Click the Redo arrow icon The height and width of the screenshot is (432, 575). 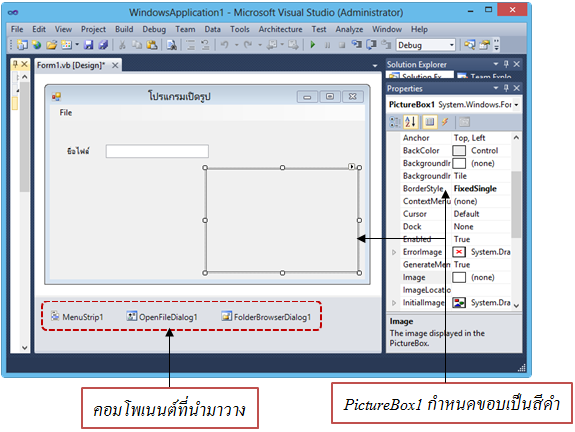(x=248, y=45)
